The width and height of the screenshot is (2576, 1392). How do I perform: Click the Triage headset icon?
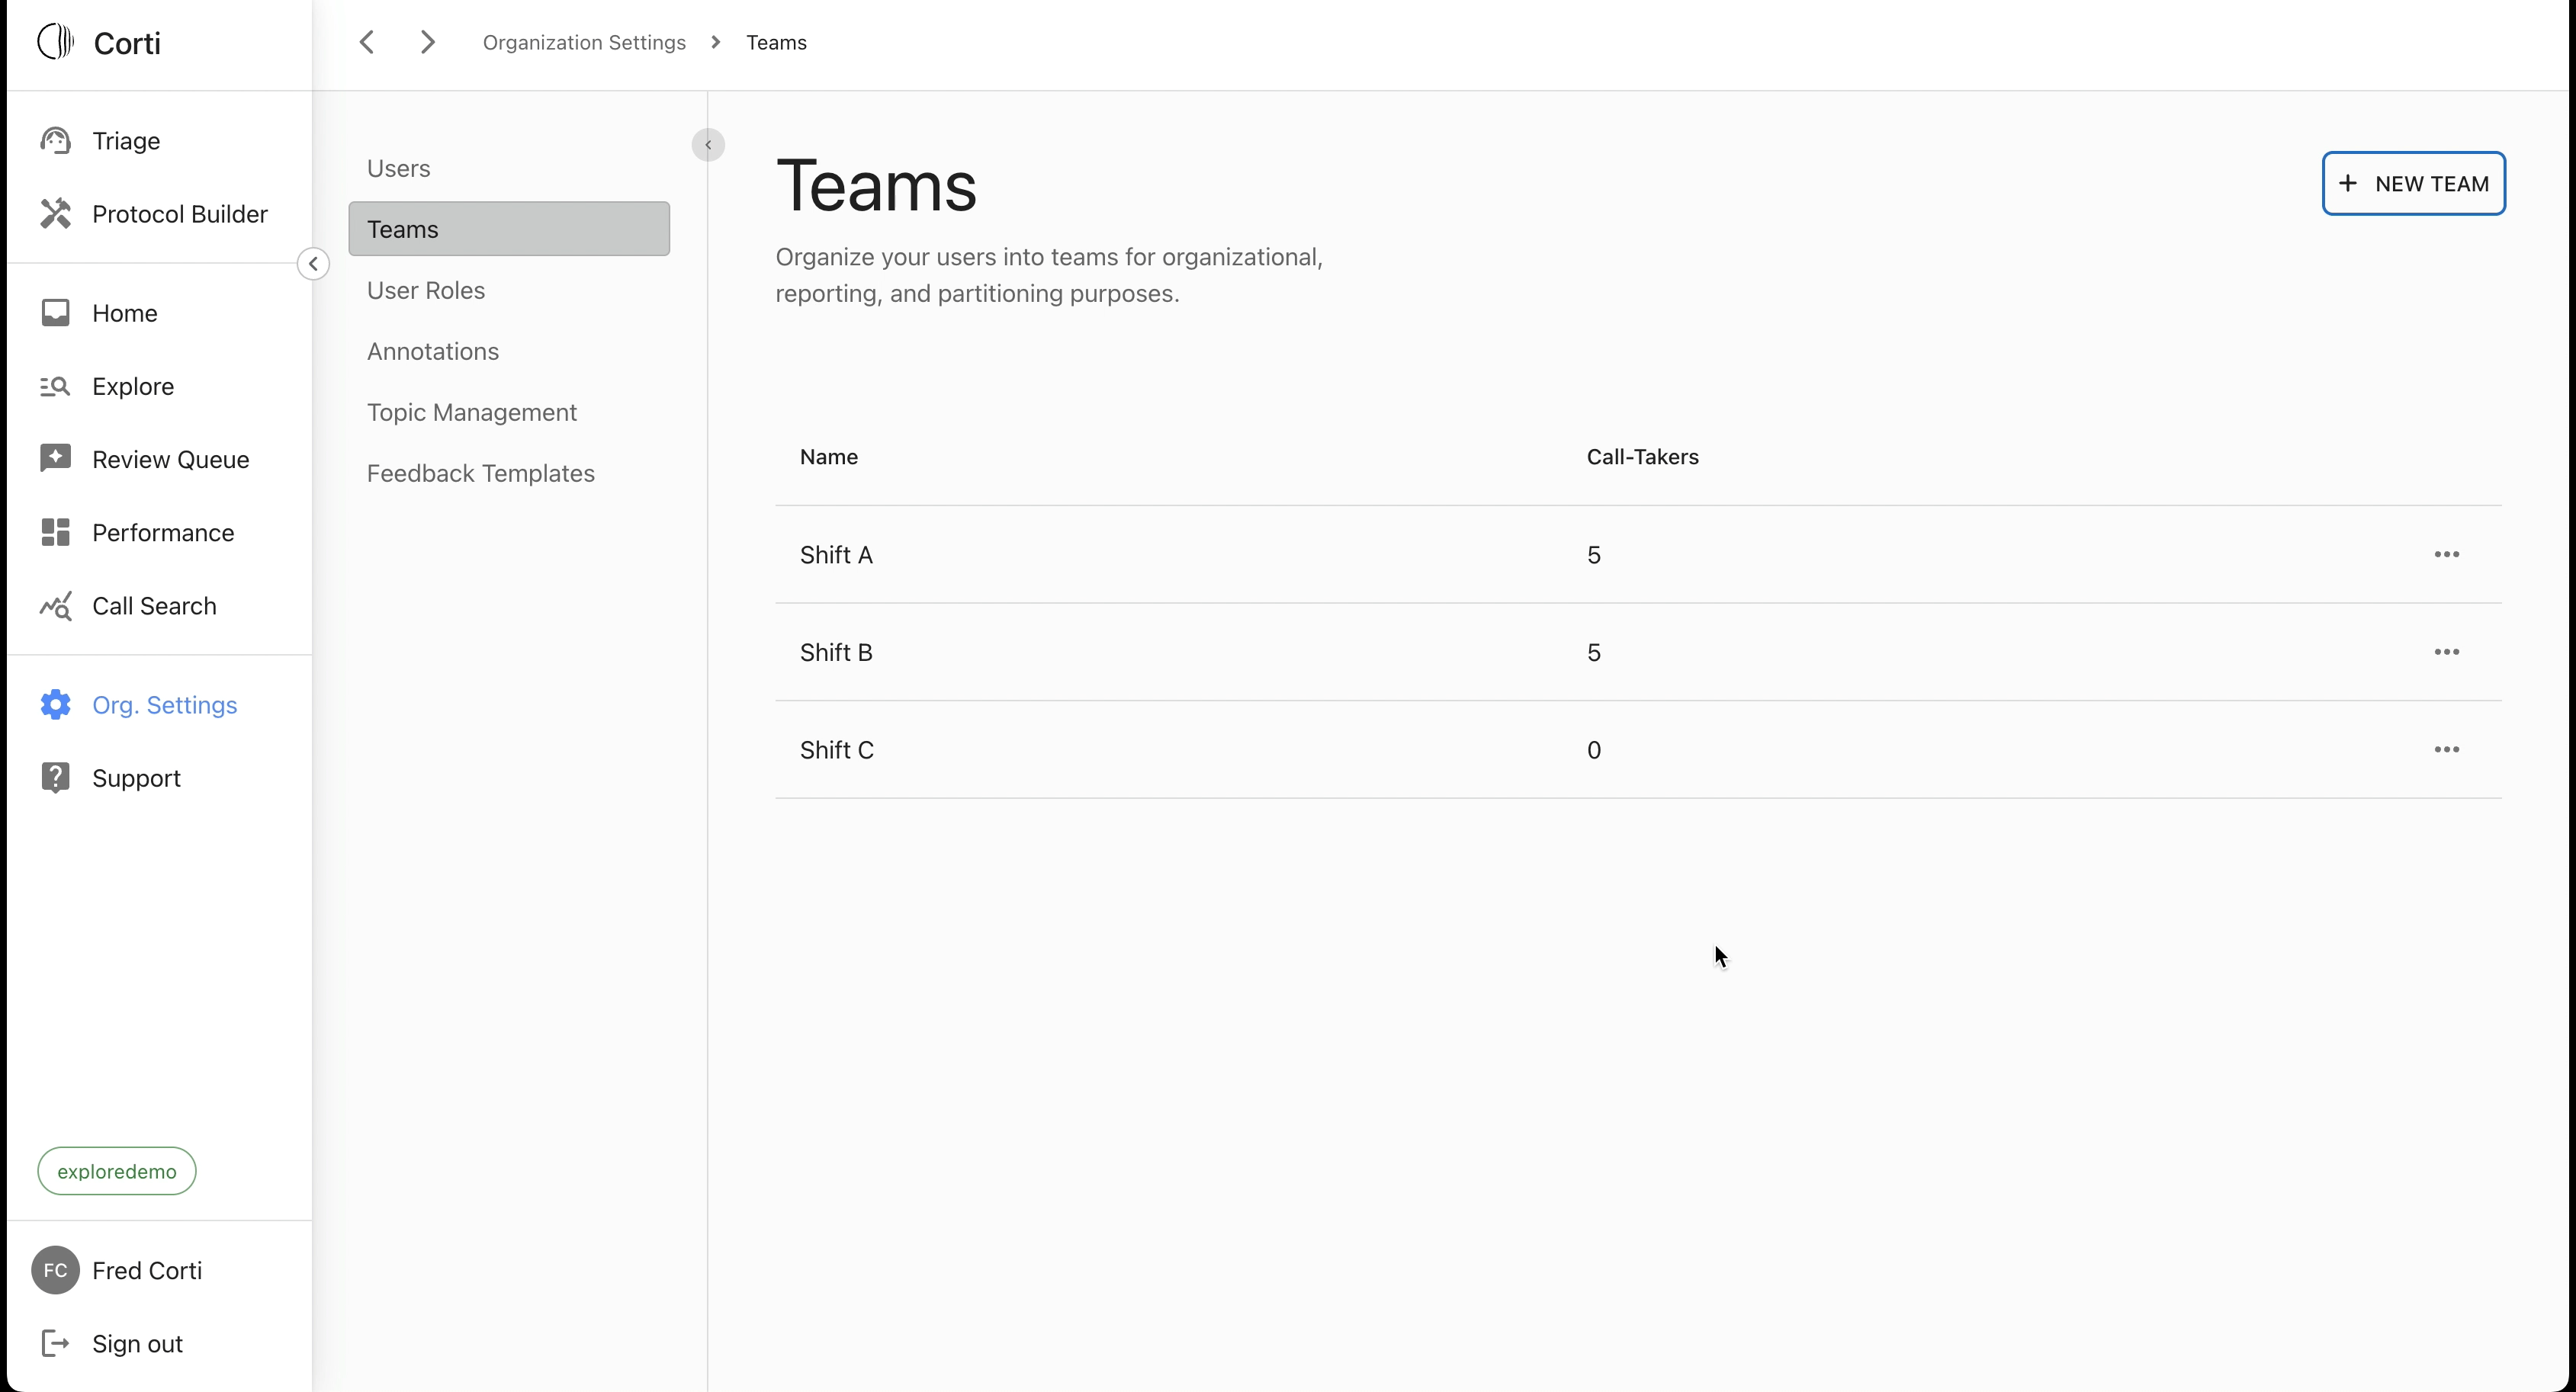pos(55,141)
